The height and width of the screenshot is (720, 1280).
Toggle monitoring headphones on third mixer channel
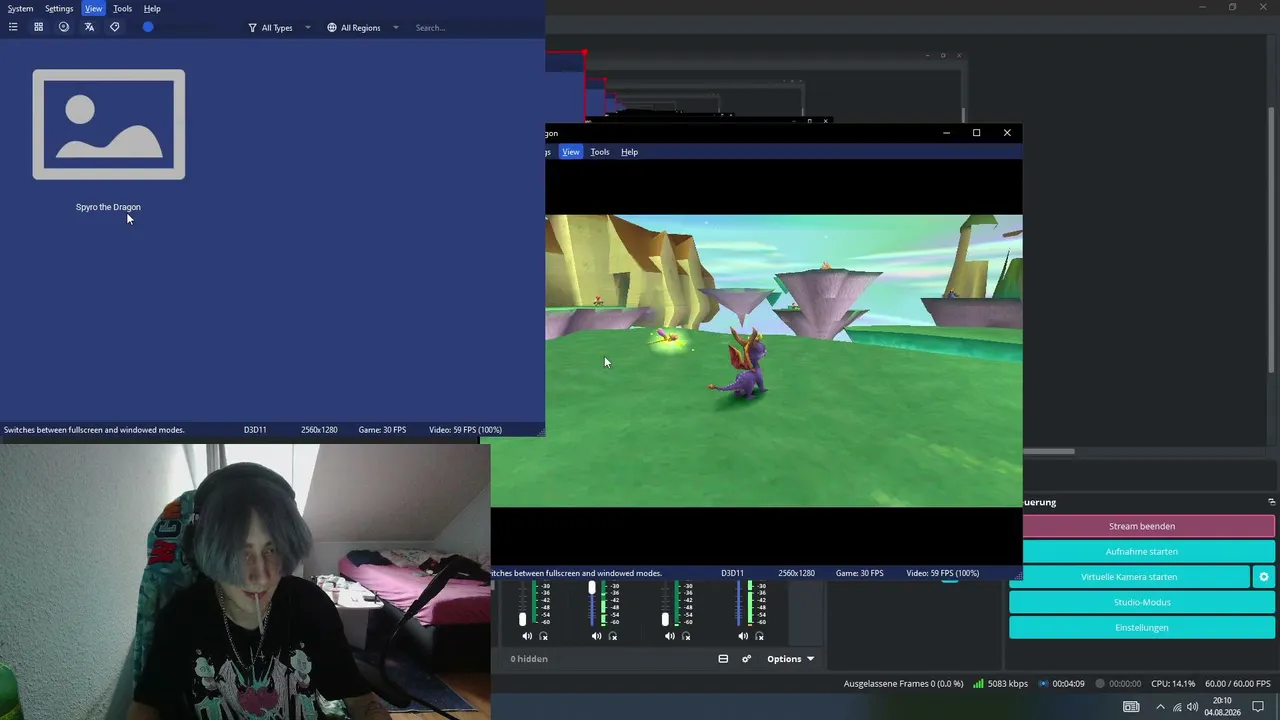687,636
